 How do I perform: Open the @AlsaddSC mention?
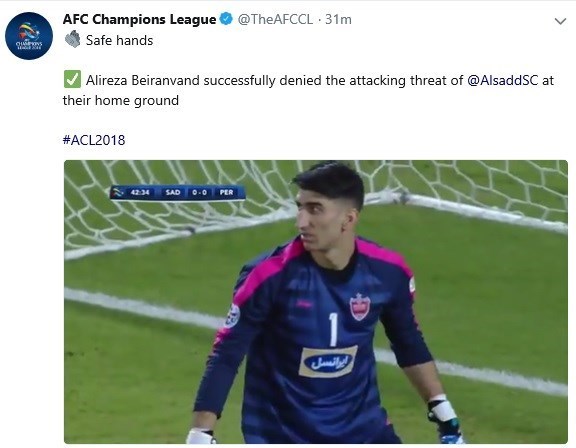[503, 80]
